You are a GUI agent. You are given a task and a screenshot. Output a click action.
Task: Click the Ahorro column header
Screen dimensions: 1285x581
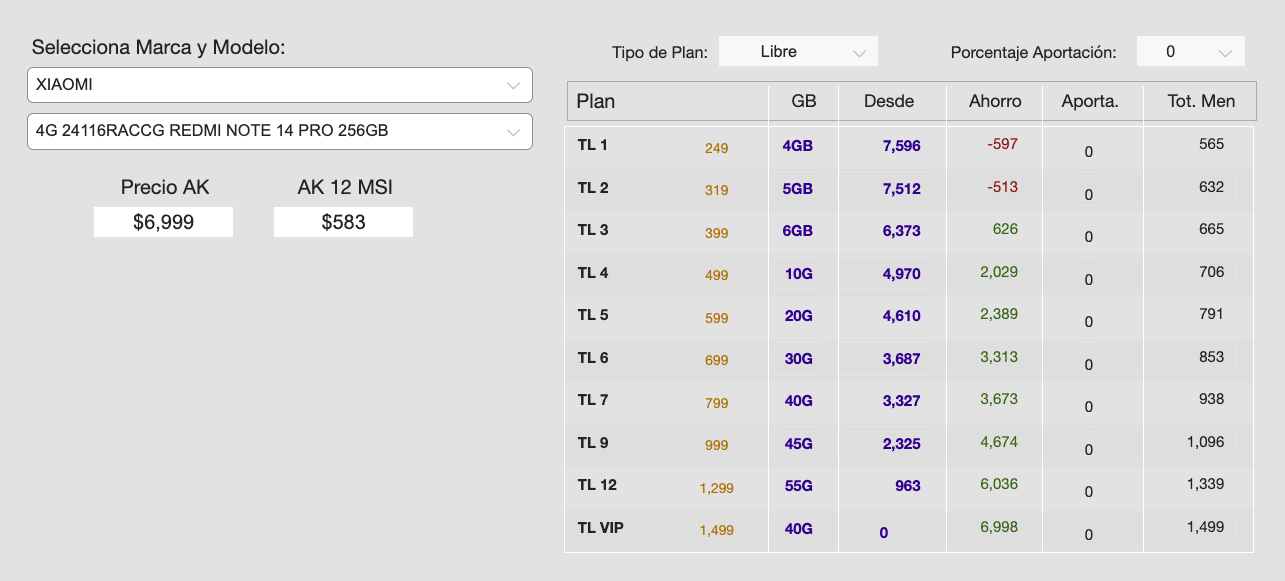(995, 101)
